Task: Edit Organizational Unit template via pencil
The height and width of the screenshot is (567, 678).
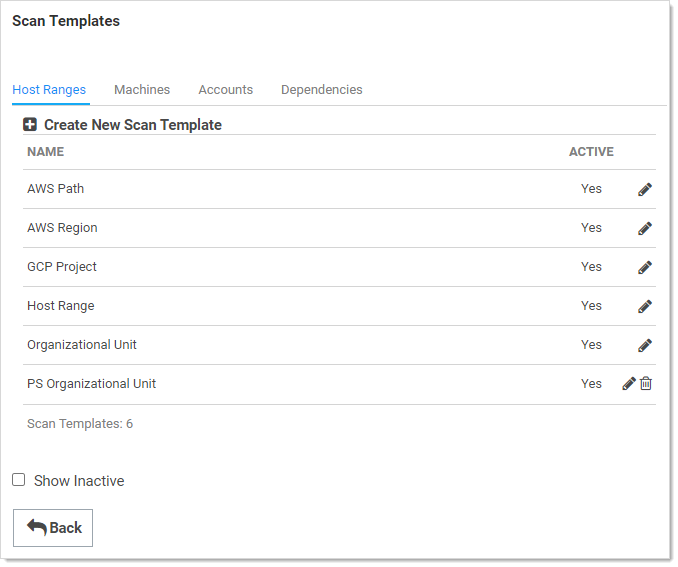Action: (x=645, y=345)
